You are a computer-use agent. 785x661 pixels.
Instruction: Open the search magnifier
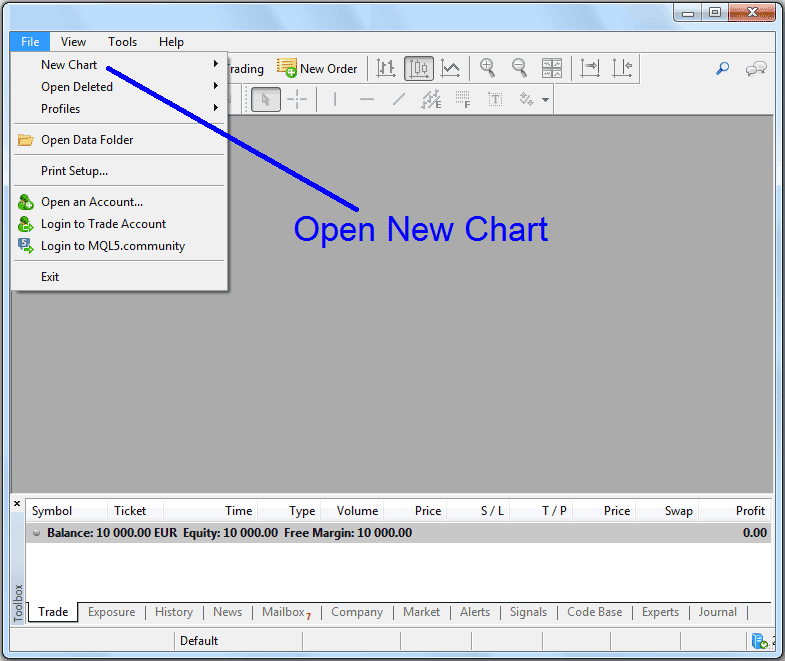point(722,68)
